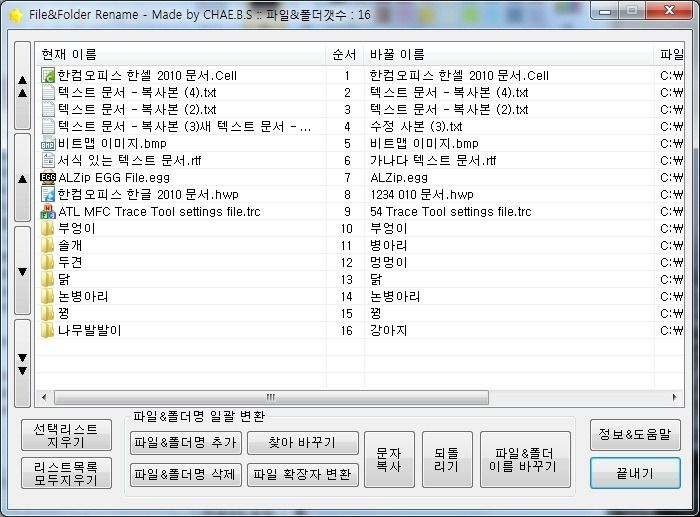Click the move-down single arrow button
Image resolution: width=700 pixels, height=517 pixels.
pos(22,271)
